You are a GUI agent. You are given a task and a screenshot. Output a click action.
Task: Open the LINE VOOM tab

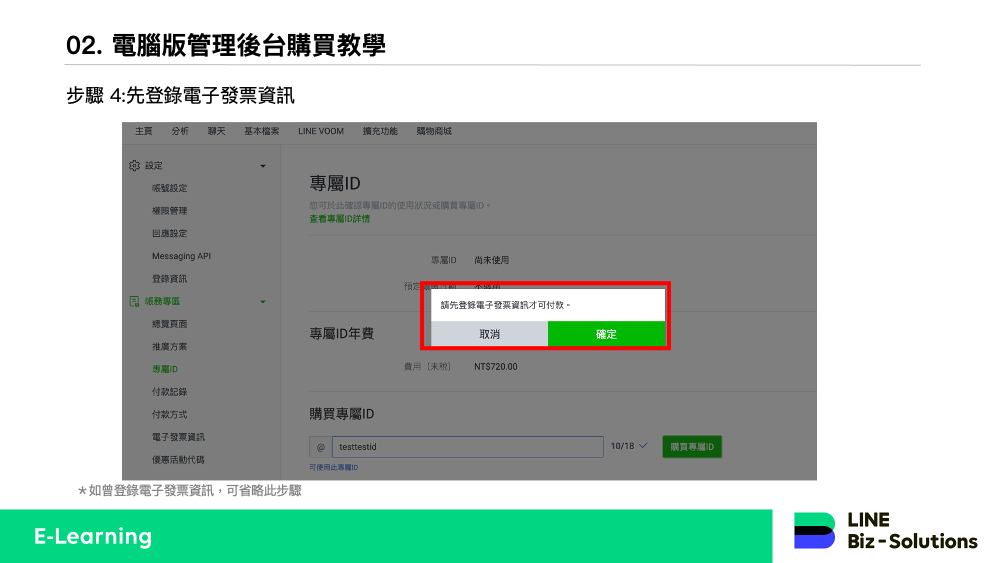click(x=320, y=131)
